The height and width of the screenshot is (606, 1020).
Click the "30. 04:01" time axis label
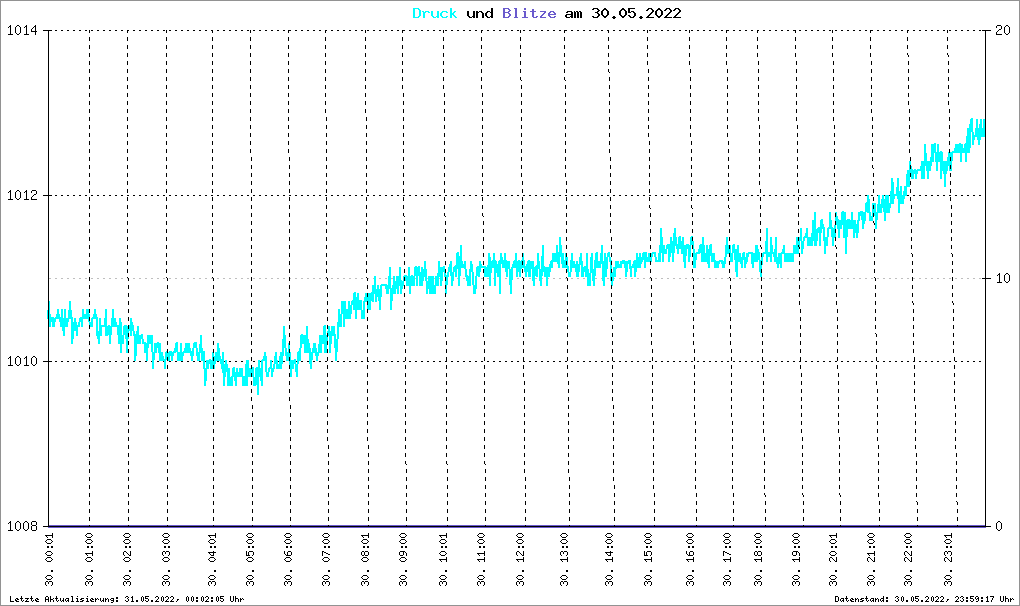[213, 560]
